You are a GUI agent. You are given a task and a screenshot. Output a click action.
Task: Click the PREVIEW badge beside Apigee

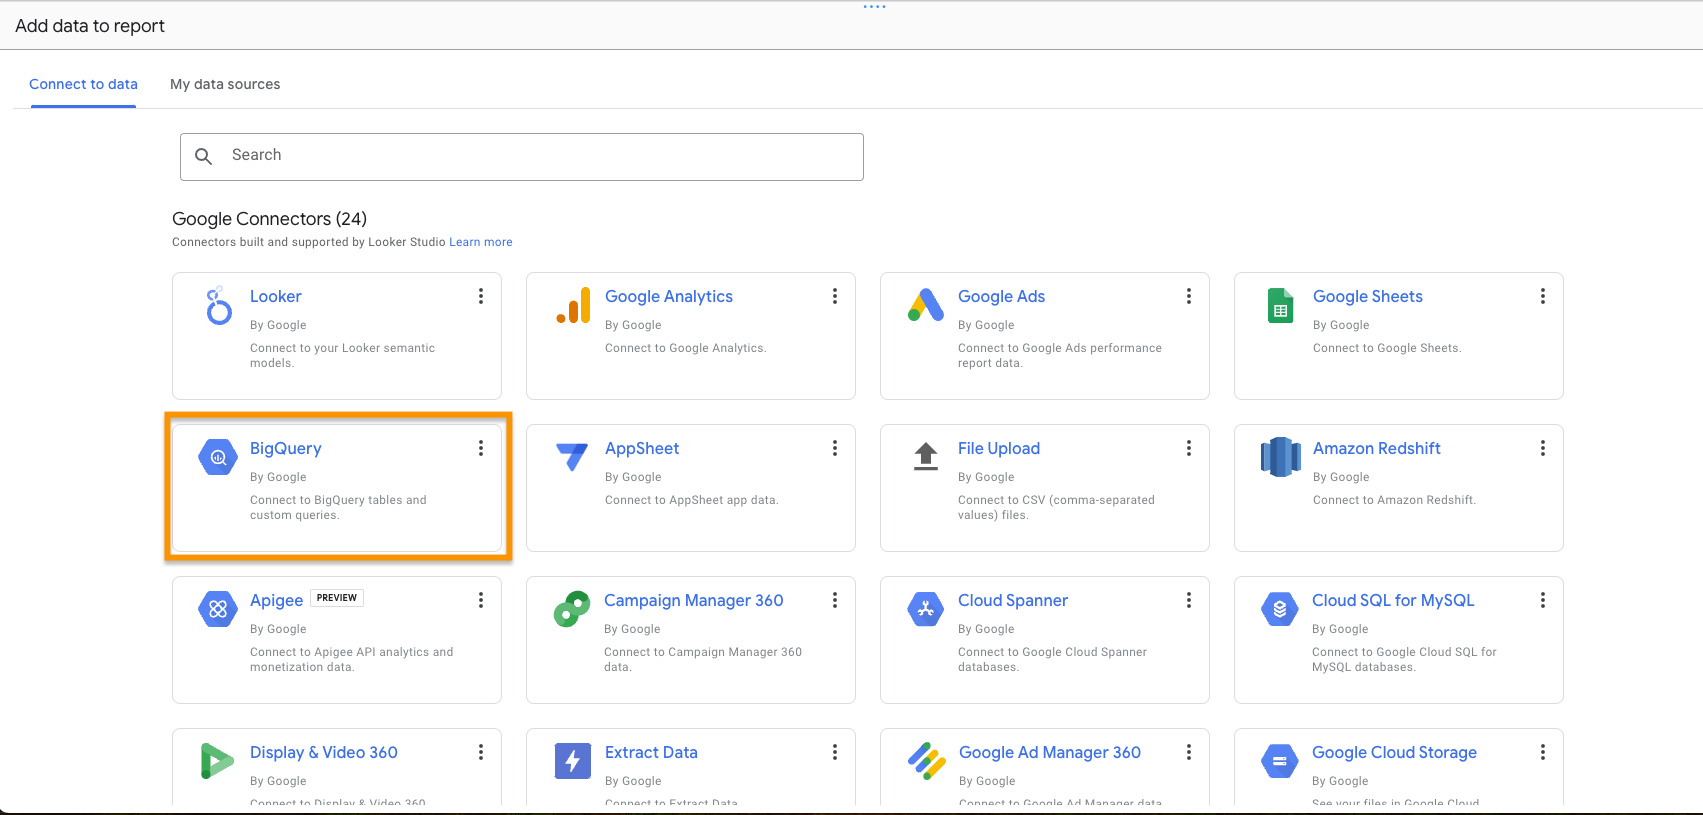(337, 598)
